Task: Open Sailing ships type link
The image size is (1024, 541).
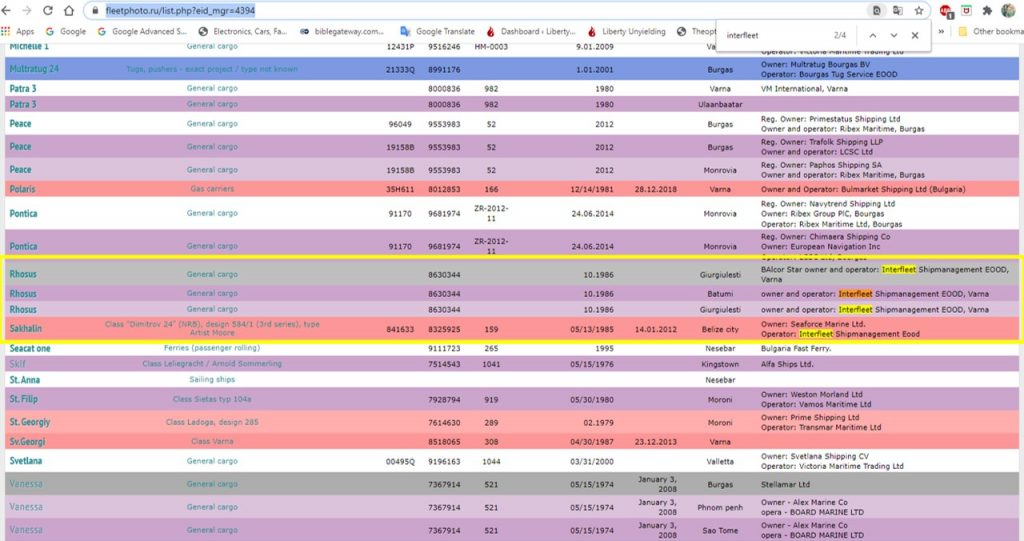Action: [x=212, y=380]
